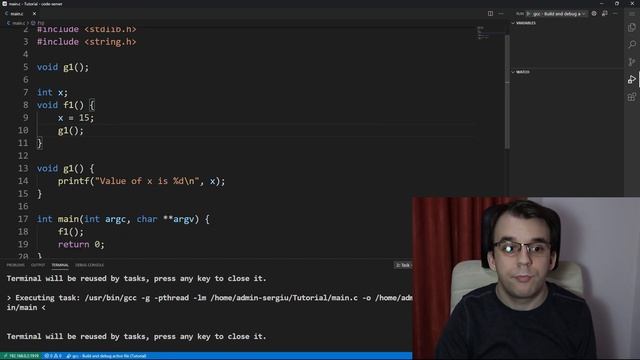The height and width of the screenshot is (360, 640).
Task: Click line number 9 in the gutter
Action: 26,118
